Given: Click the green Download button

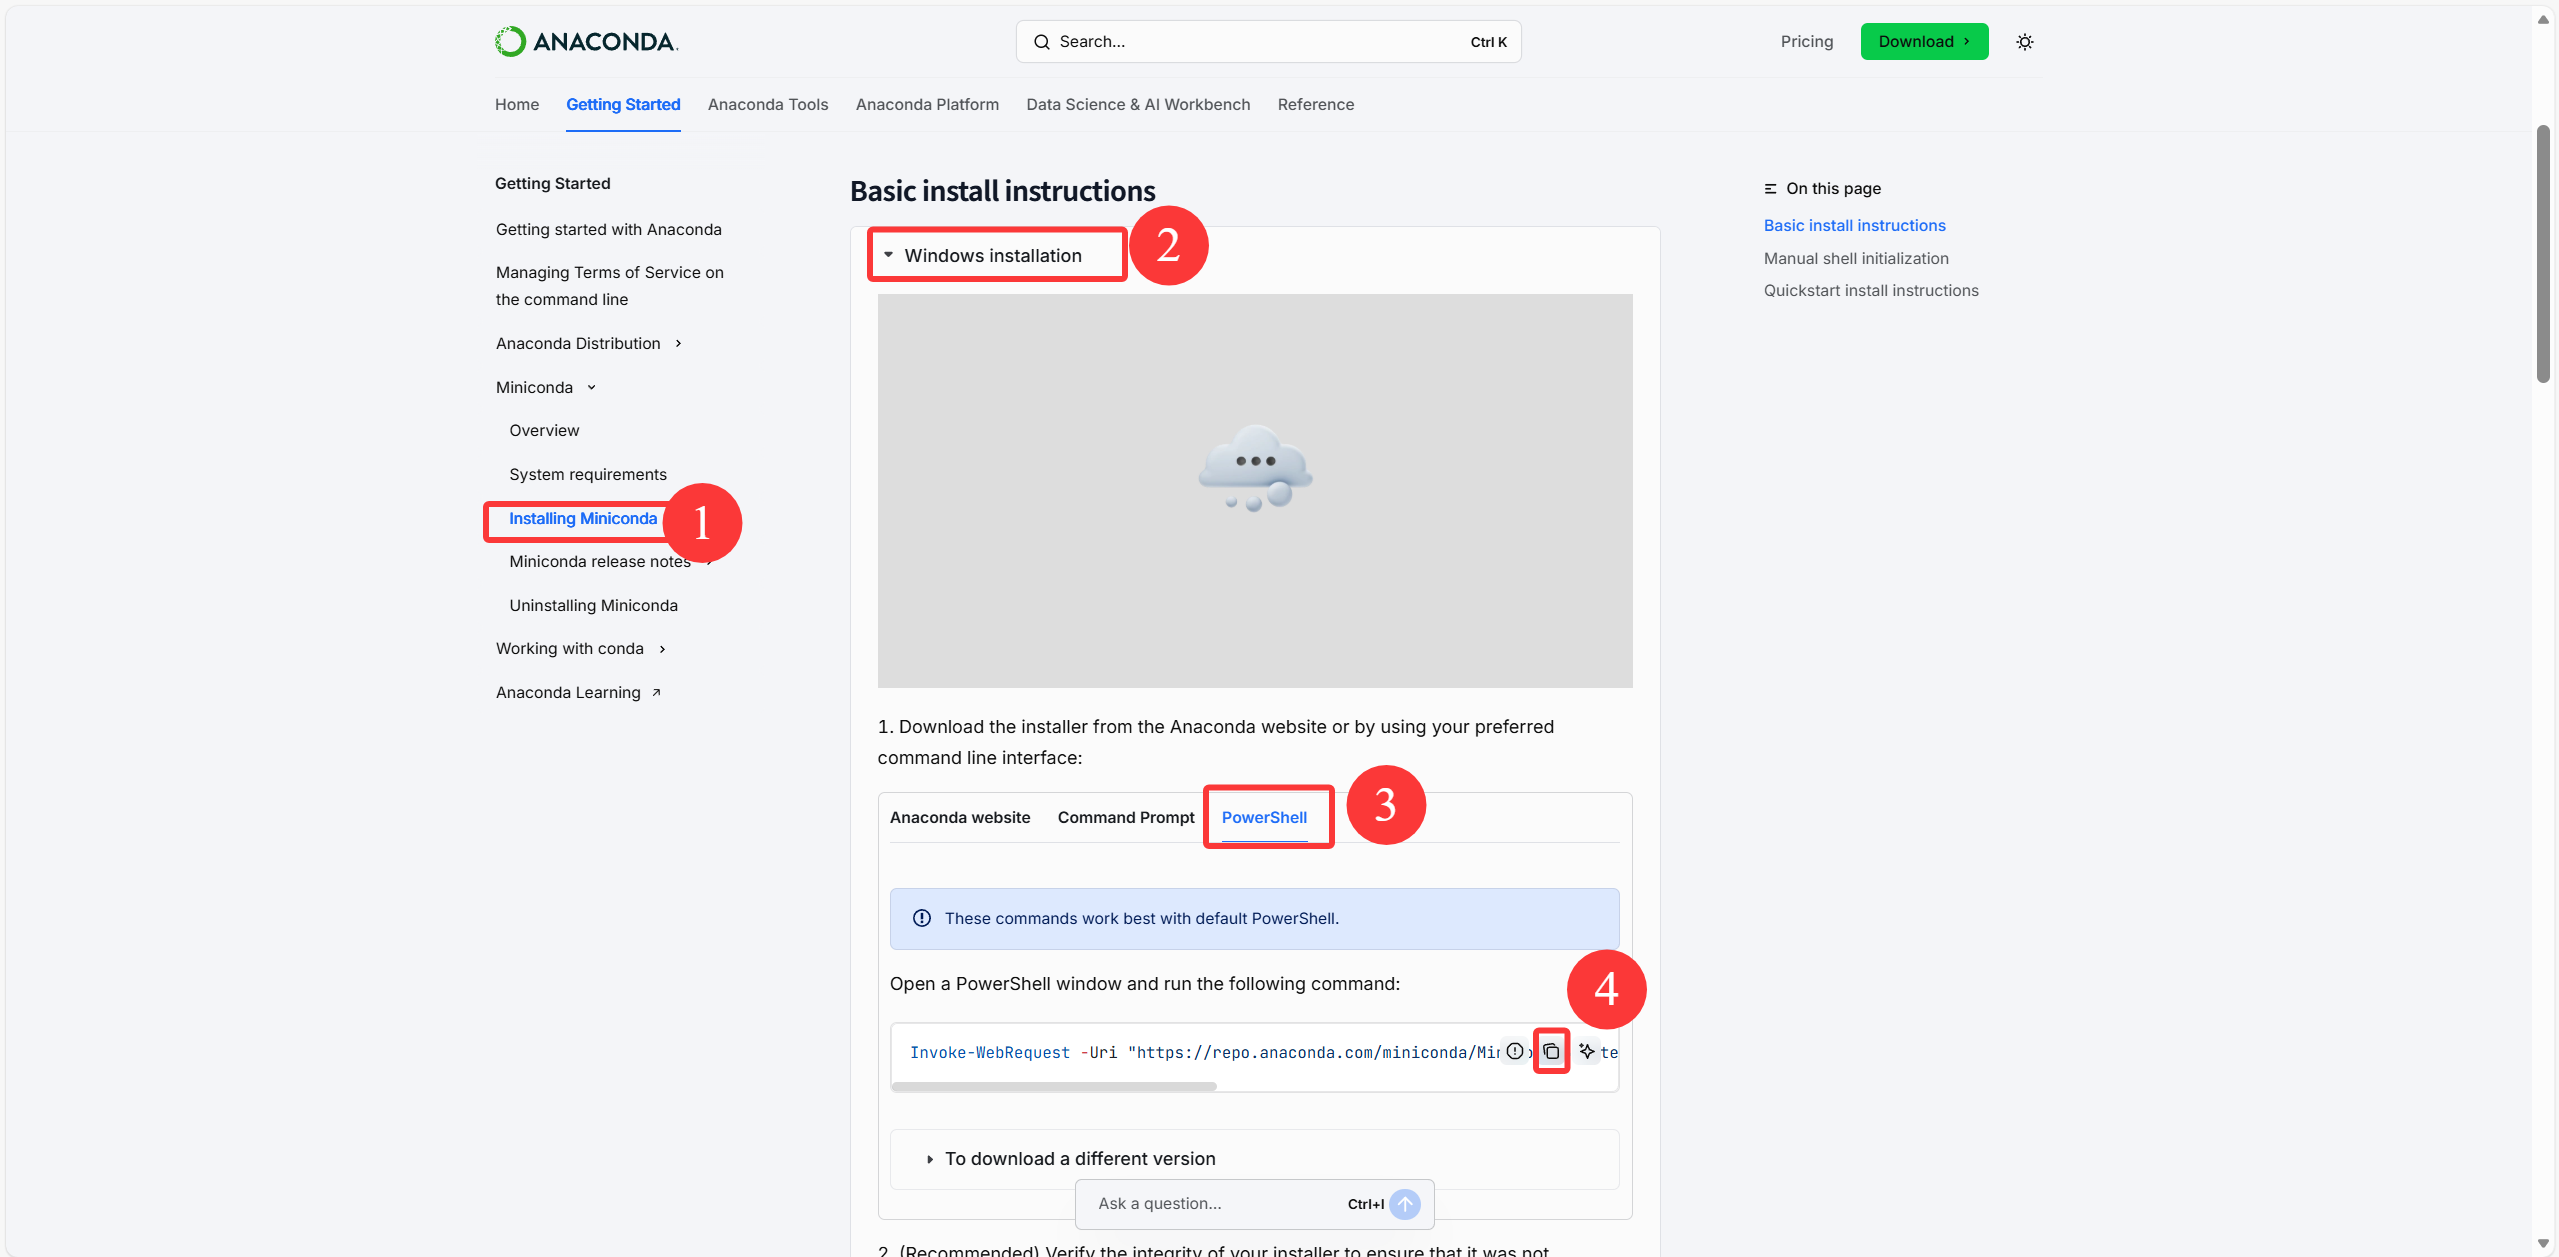Looking at the screenshot, I should (x=1923, y=42).
